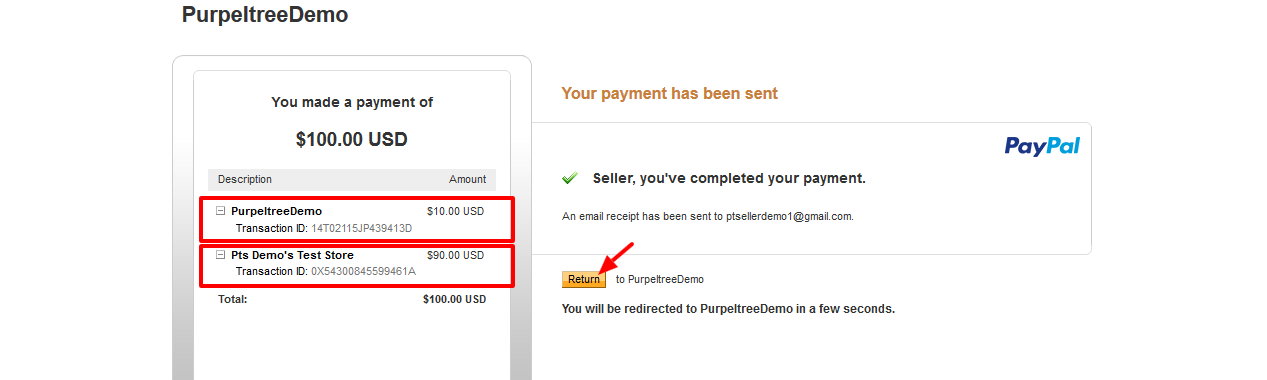Click the Description column header

pos(245,179)
